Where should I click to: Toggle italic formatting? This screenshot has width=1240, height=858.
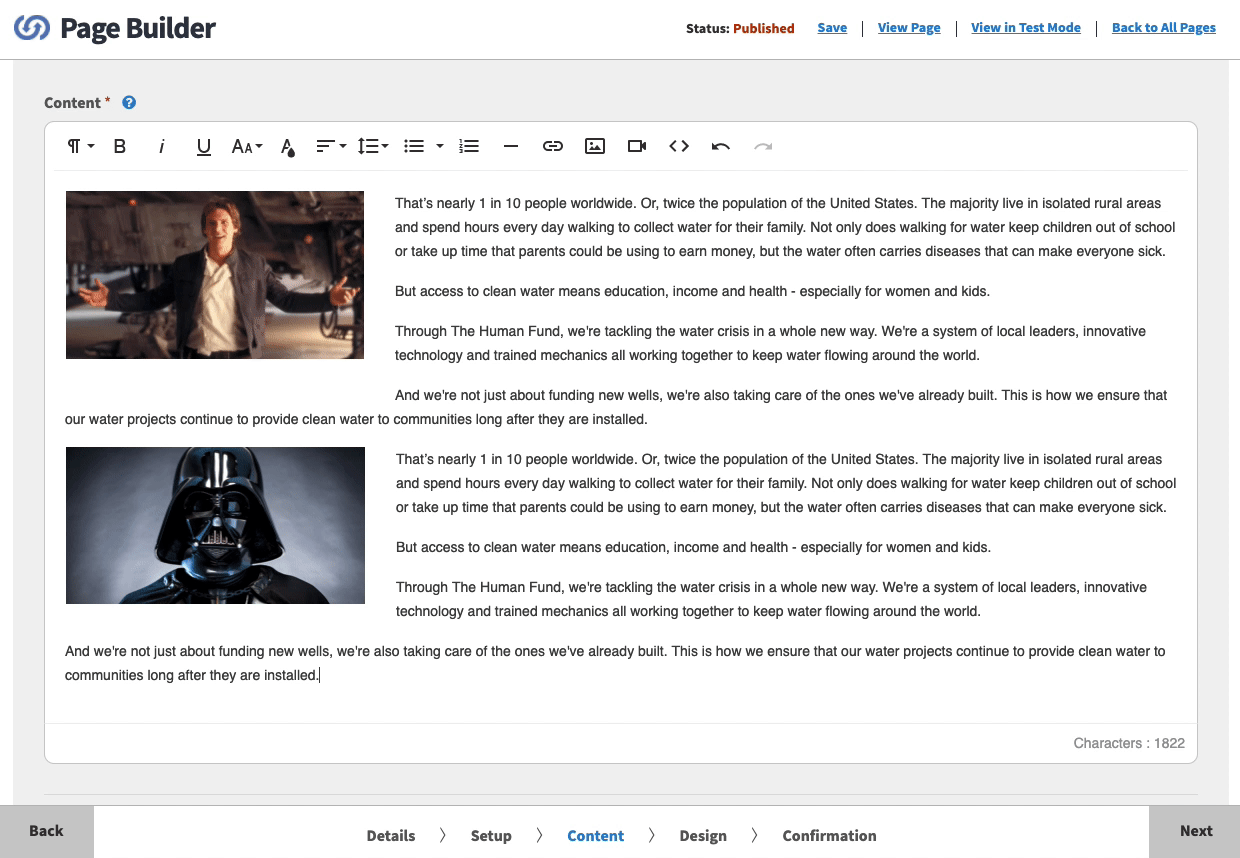(161, 146)
